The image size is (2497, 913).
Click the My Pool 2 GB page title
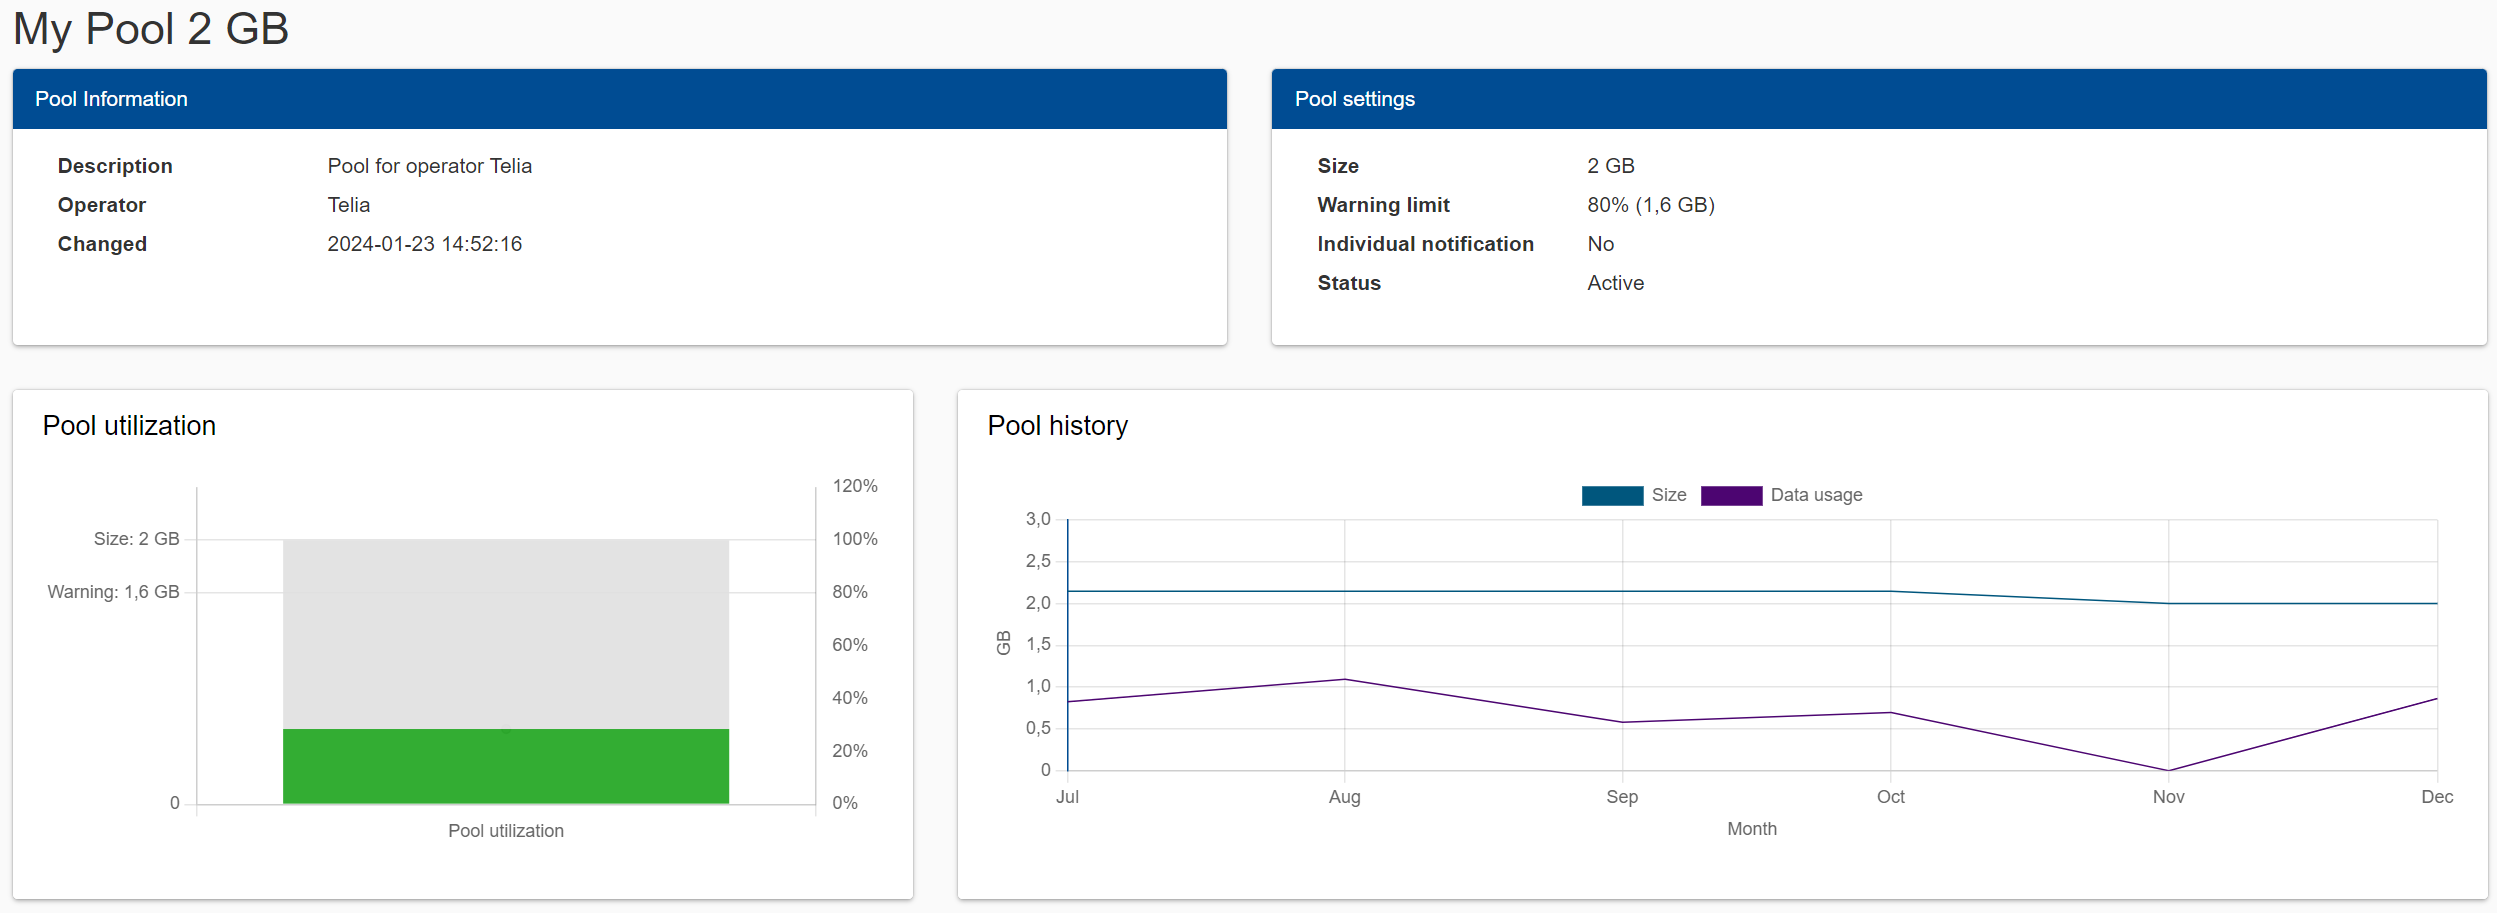[151, 28]
